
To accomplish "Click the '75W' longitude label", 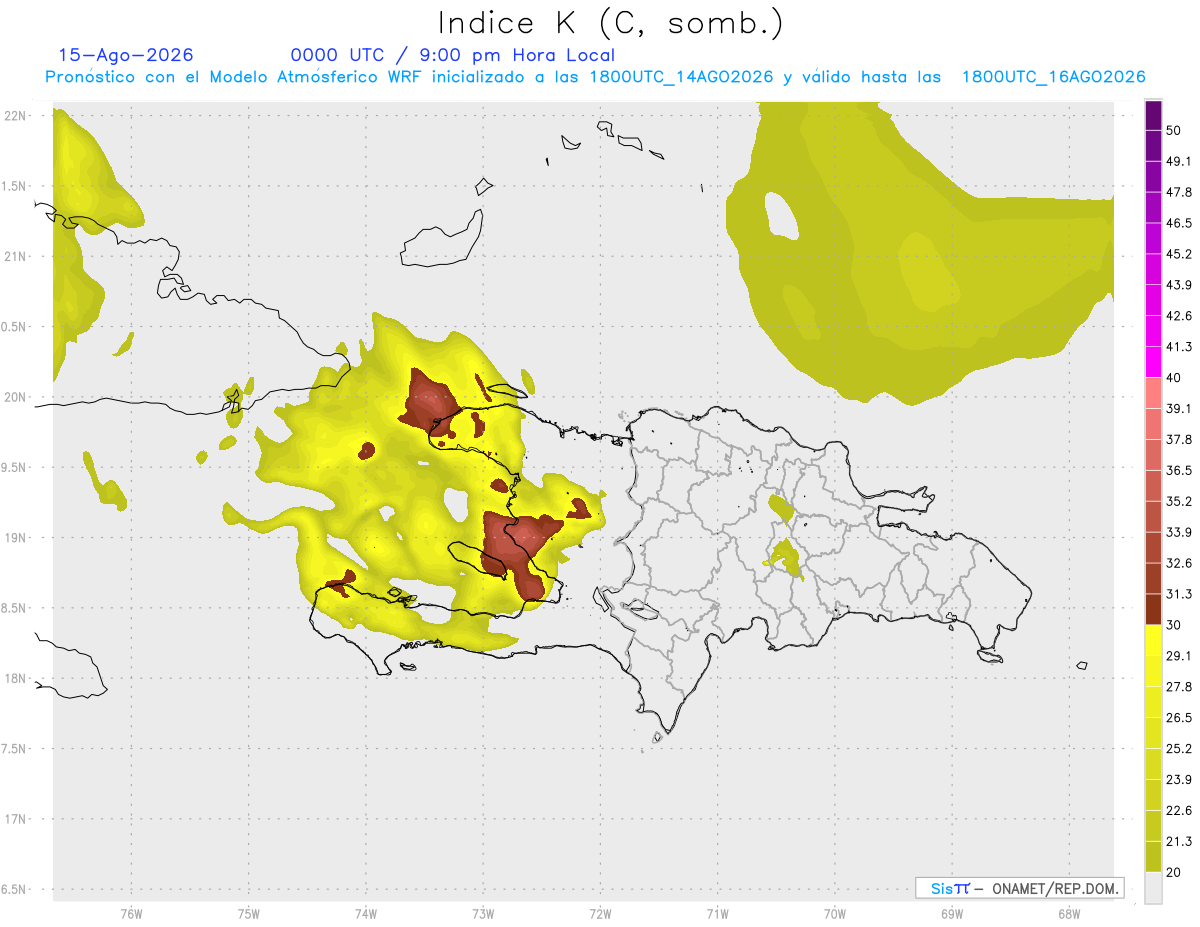I will coord(249,912).
